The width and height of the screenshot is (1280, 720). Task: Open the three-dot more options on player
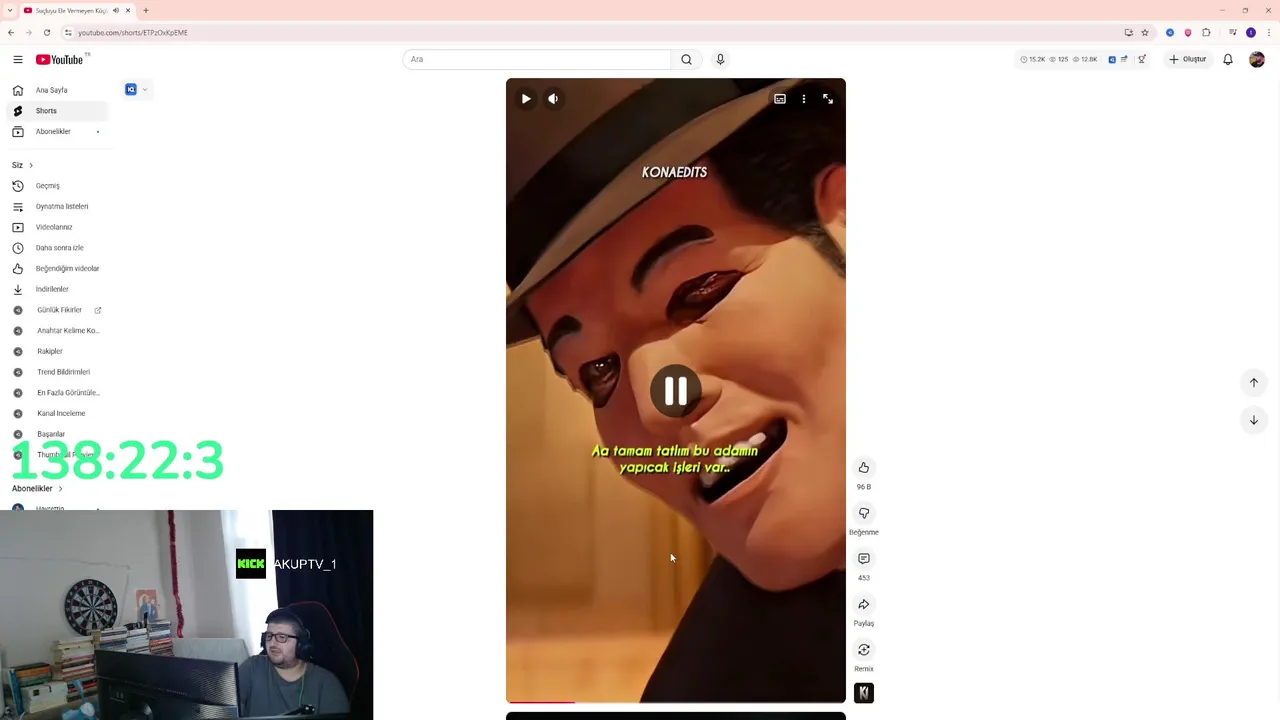[x=804, y=99]
